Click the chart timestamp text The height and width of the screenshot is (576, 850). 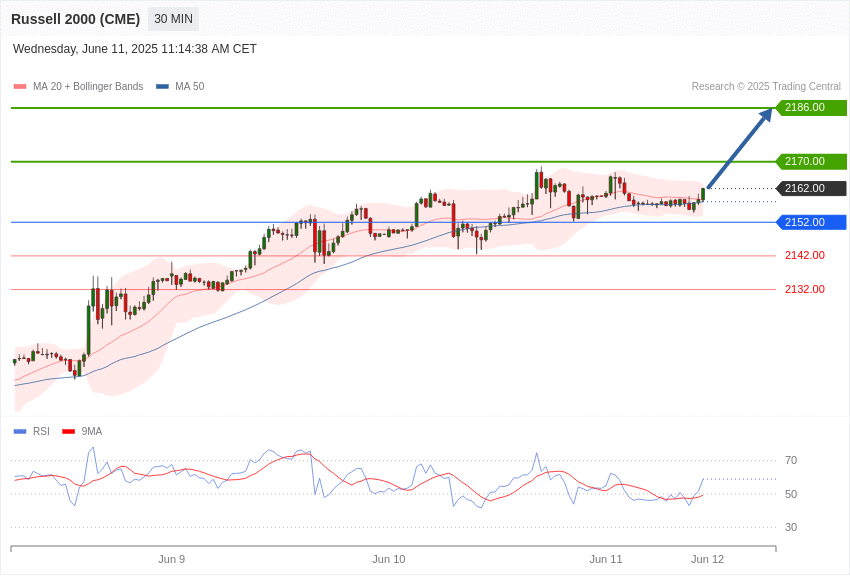[x=134, y=49]
